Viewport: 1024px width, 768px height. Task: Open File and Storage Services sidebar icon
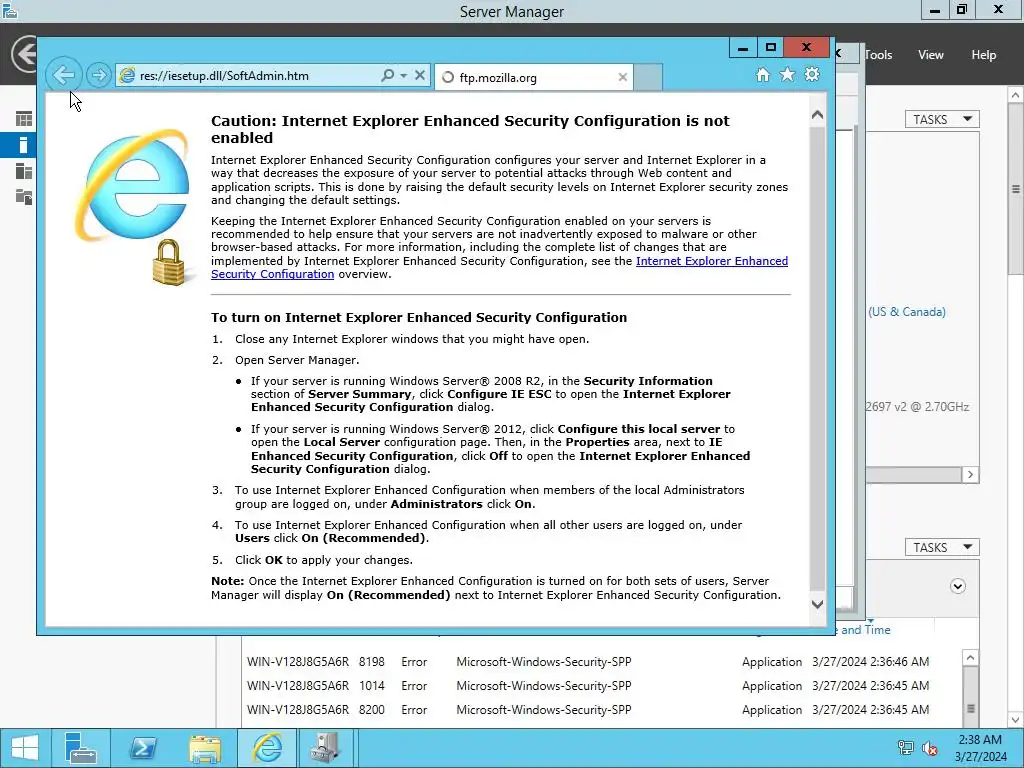click(x=24, y=197)
